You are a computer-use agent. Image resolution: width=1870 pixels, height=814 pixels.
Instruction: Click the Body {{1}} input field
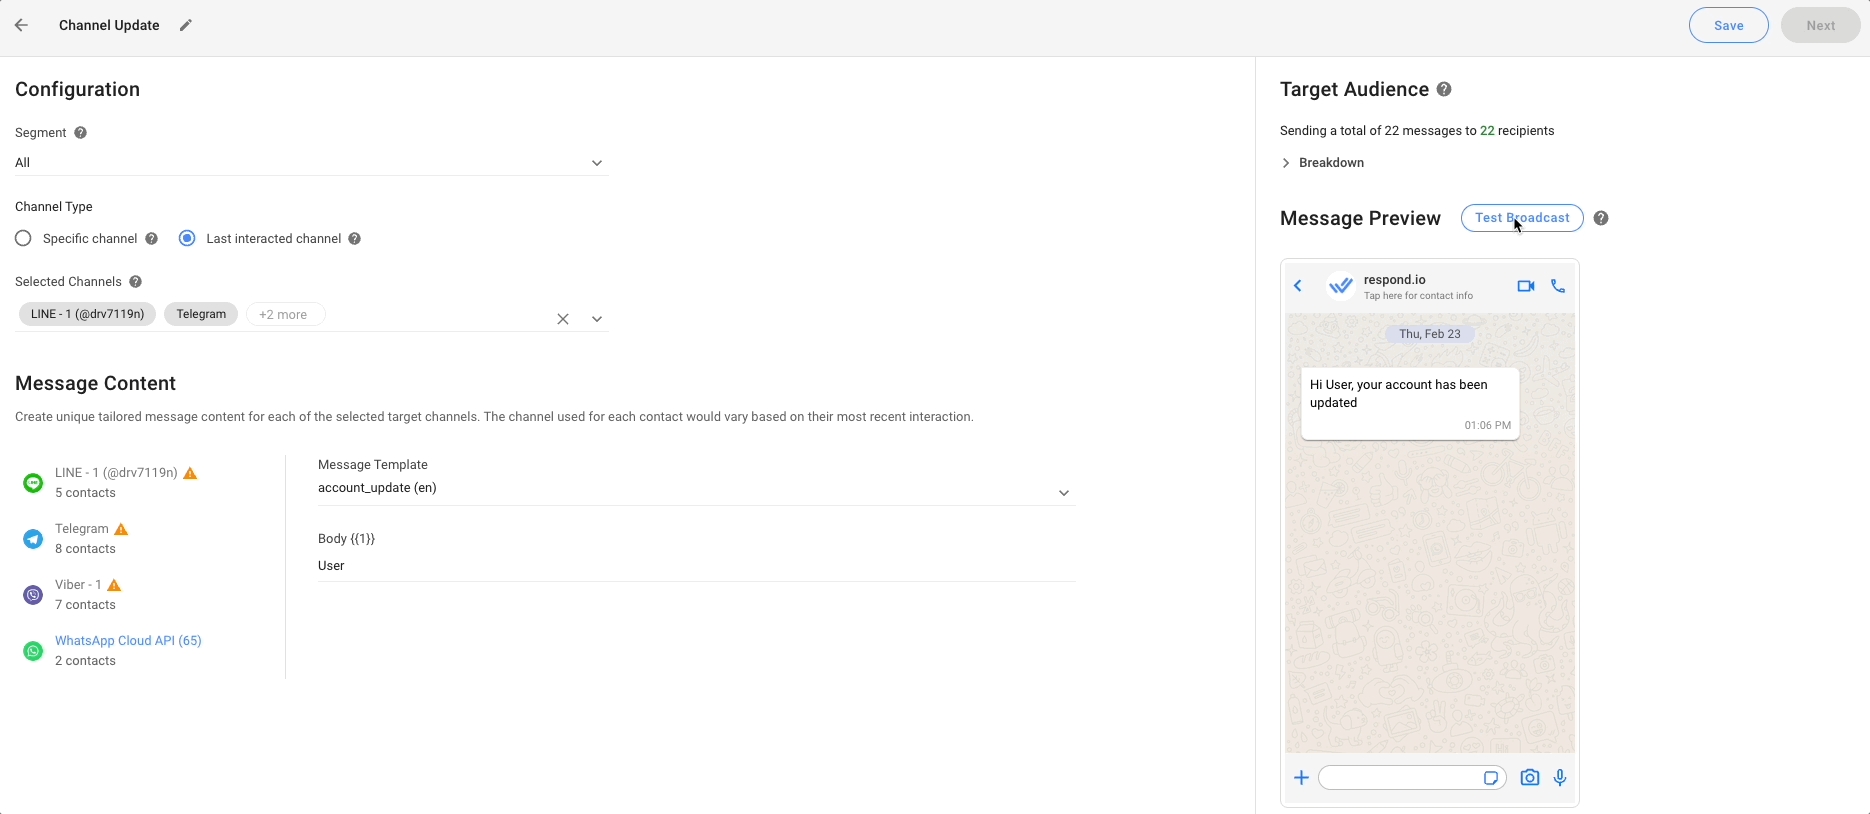point(695,566)
